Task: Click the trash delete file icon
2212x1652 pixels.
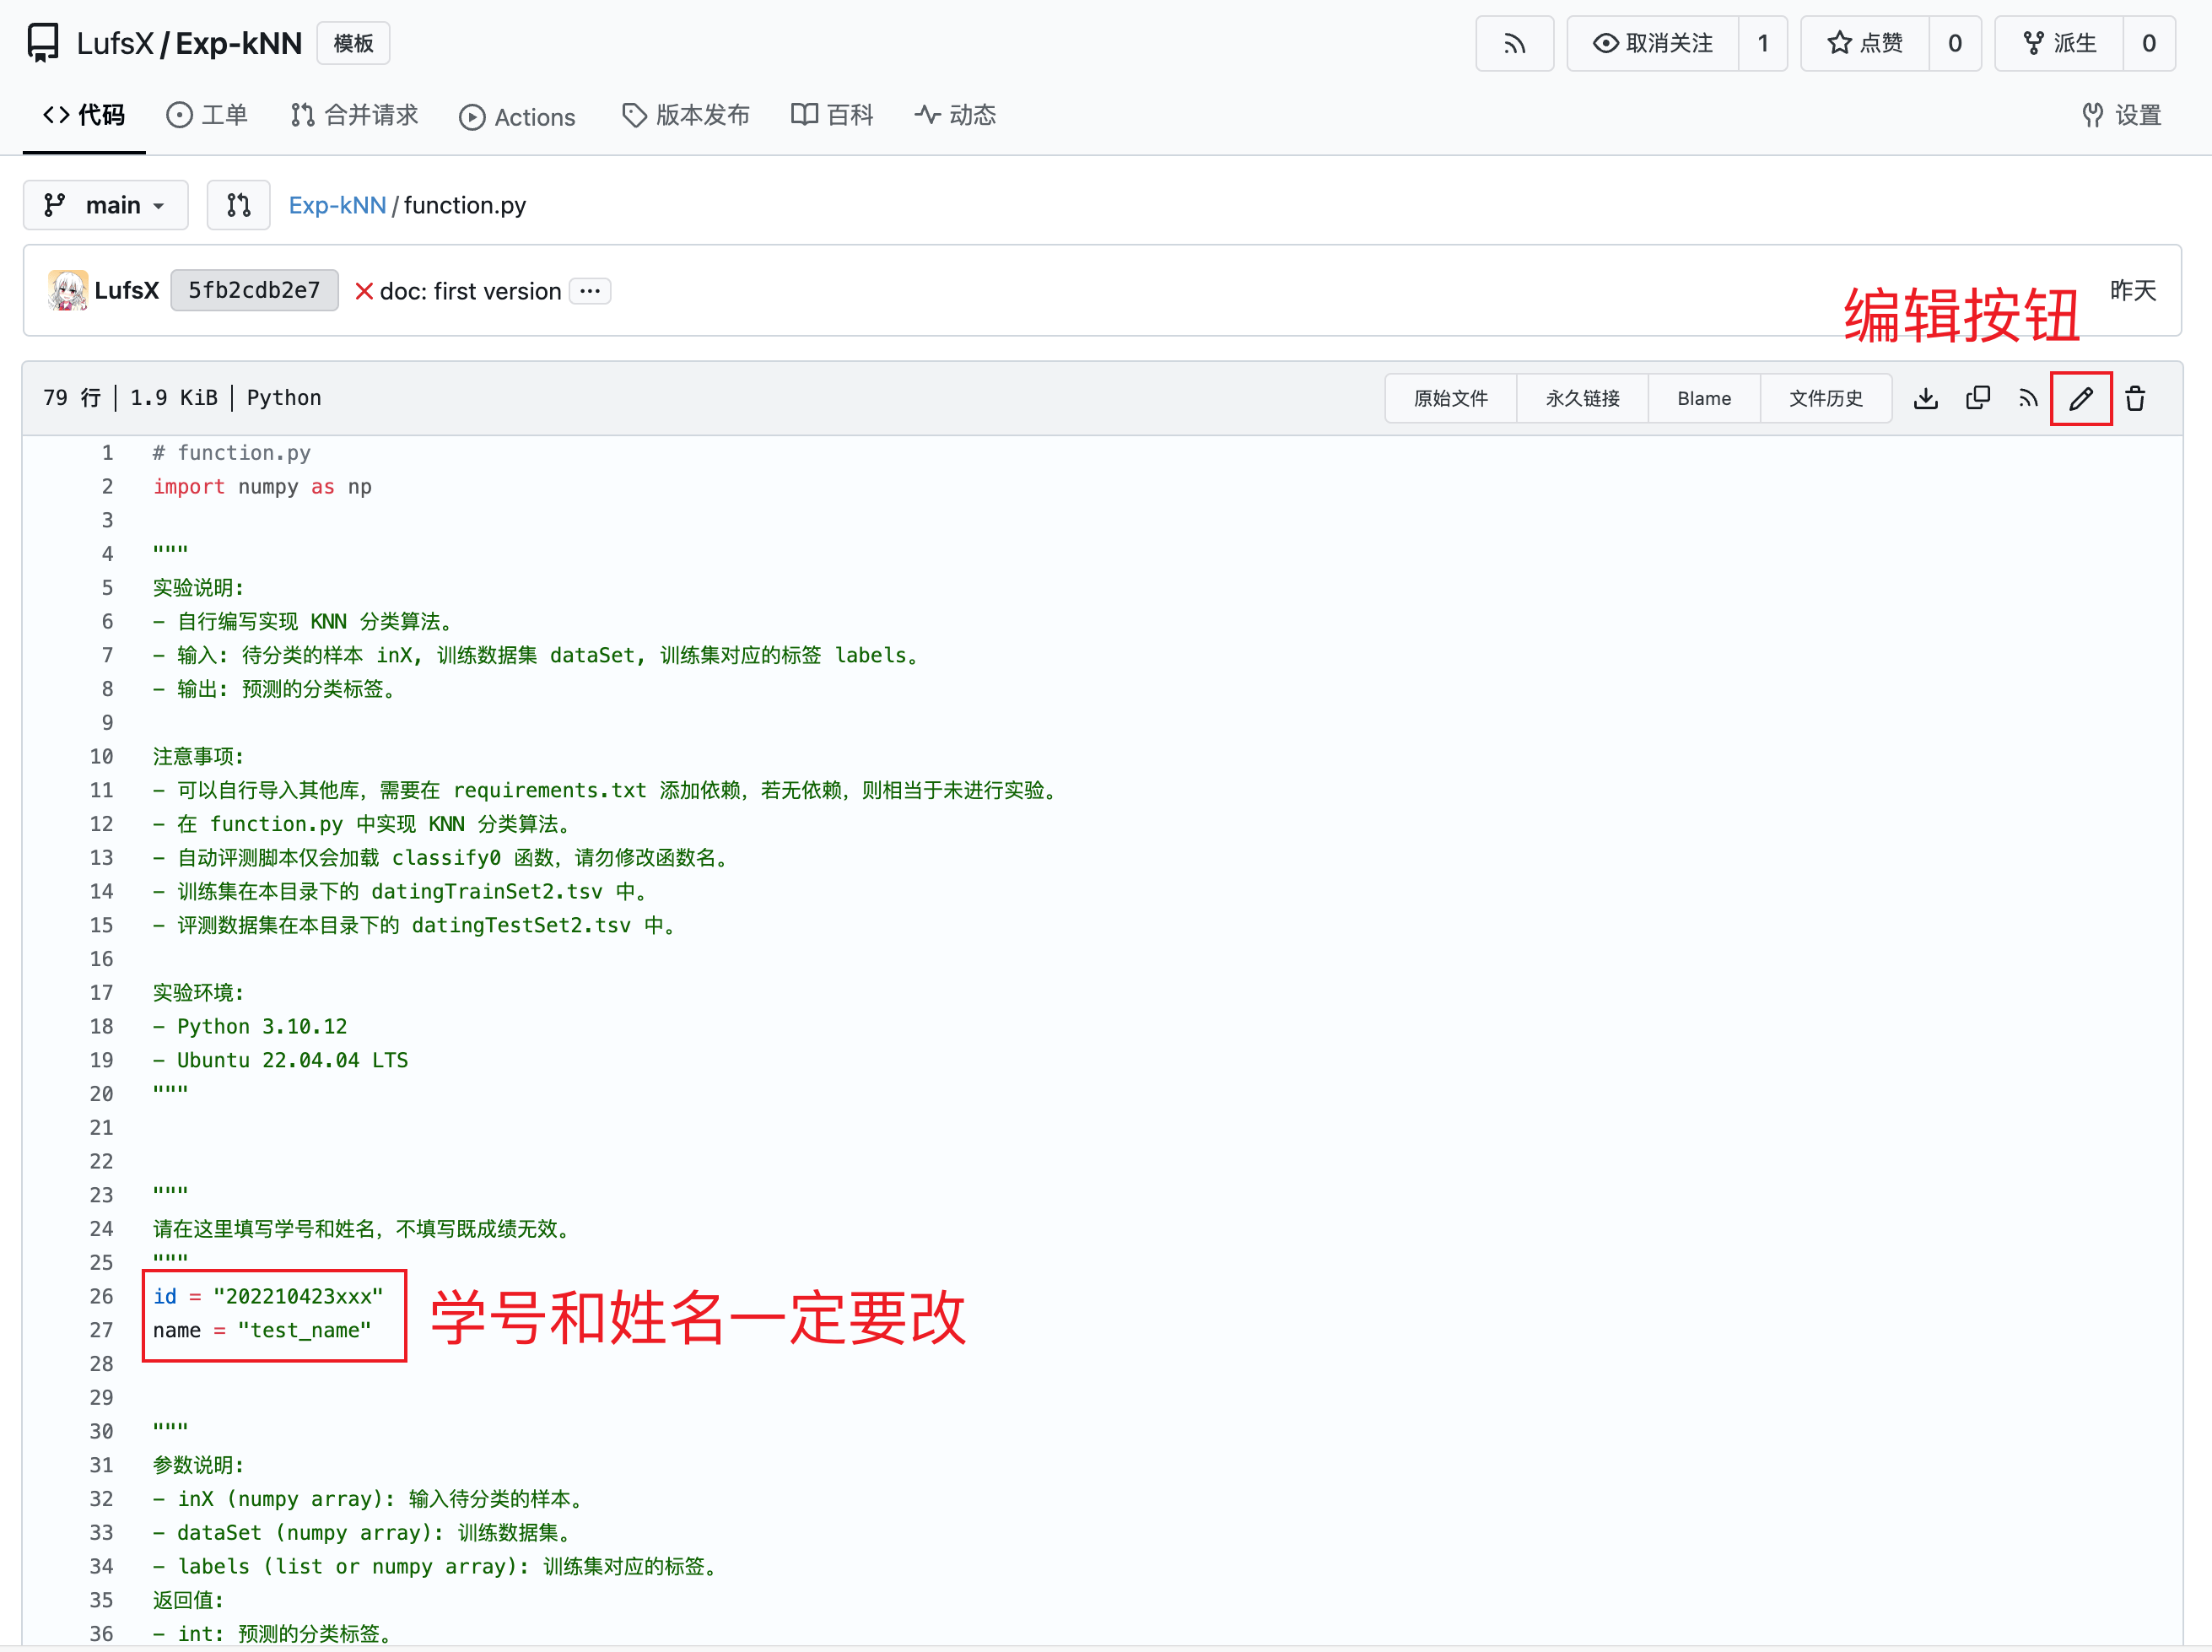Action: (x=2135, y=399)
